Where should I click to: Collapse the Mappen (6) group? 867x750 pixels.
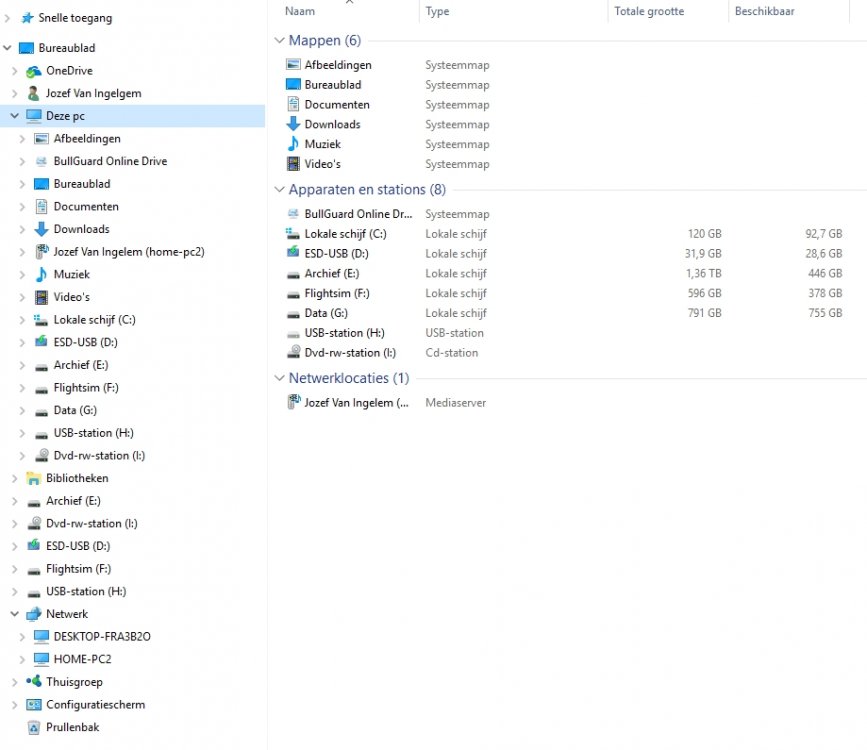pos(279,40)
